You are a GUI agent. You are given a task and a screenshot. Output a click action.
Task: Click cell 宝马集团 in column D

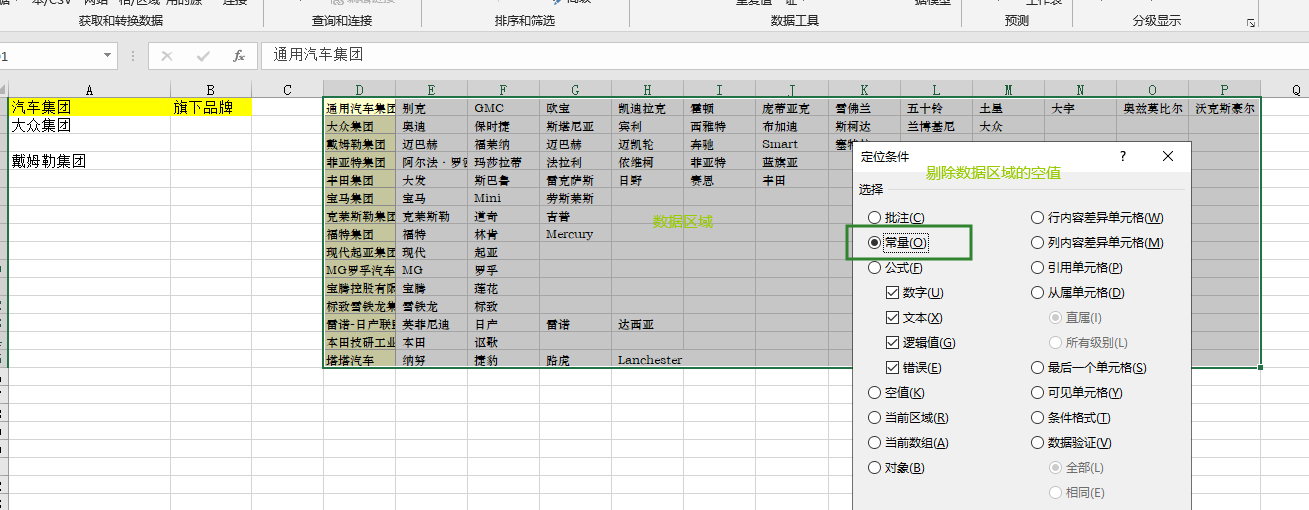360,198
